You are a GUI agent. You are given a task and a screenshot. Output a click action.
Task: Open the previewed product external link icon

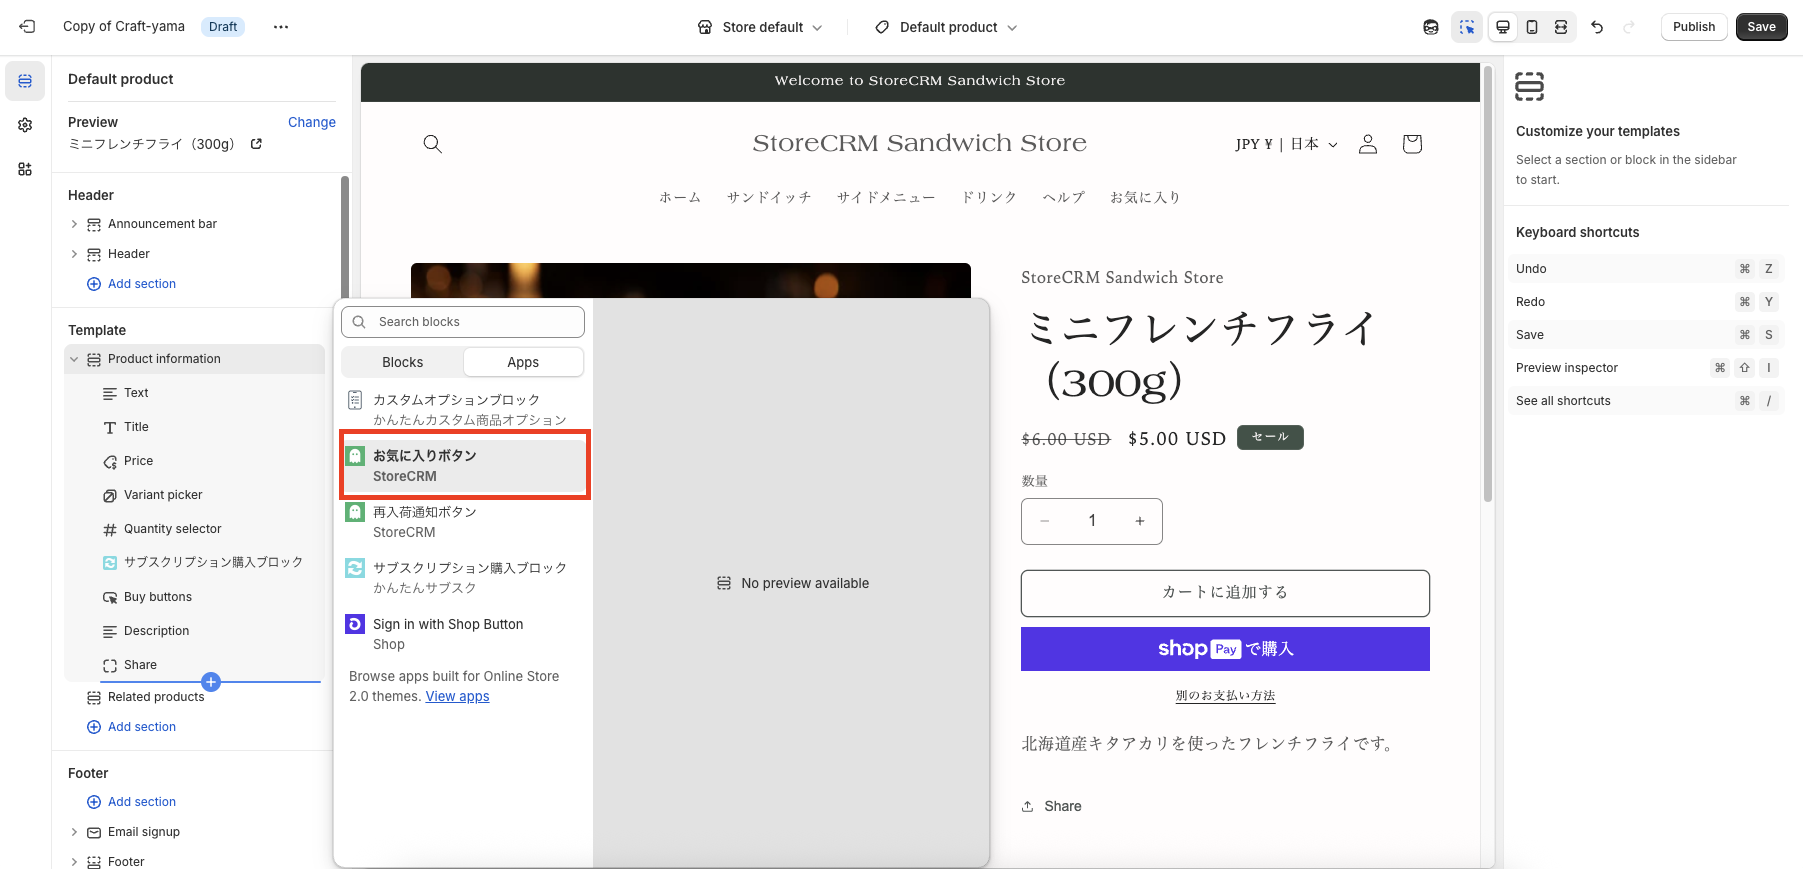pos(256,144)
